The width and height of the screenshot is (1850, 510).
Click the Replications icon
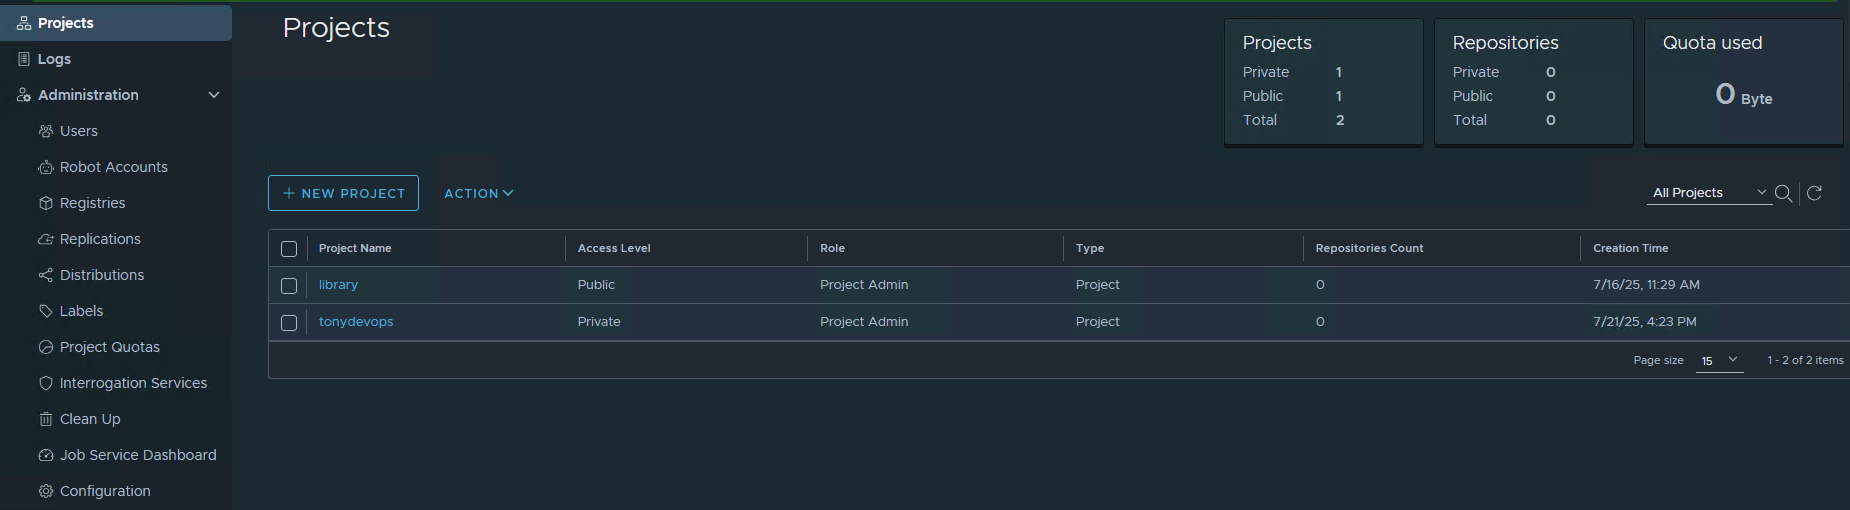click(45, 239)
